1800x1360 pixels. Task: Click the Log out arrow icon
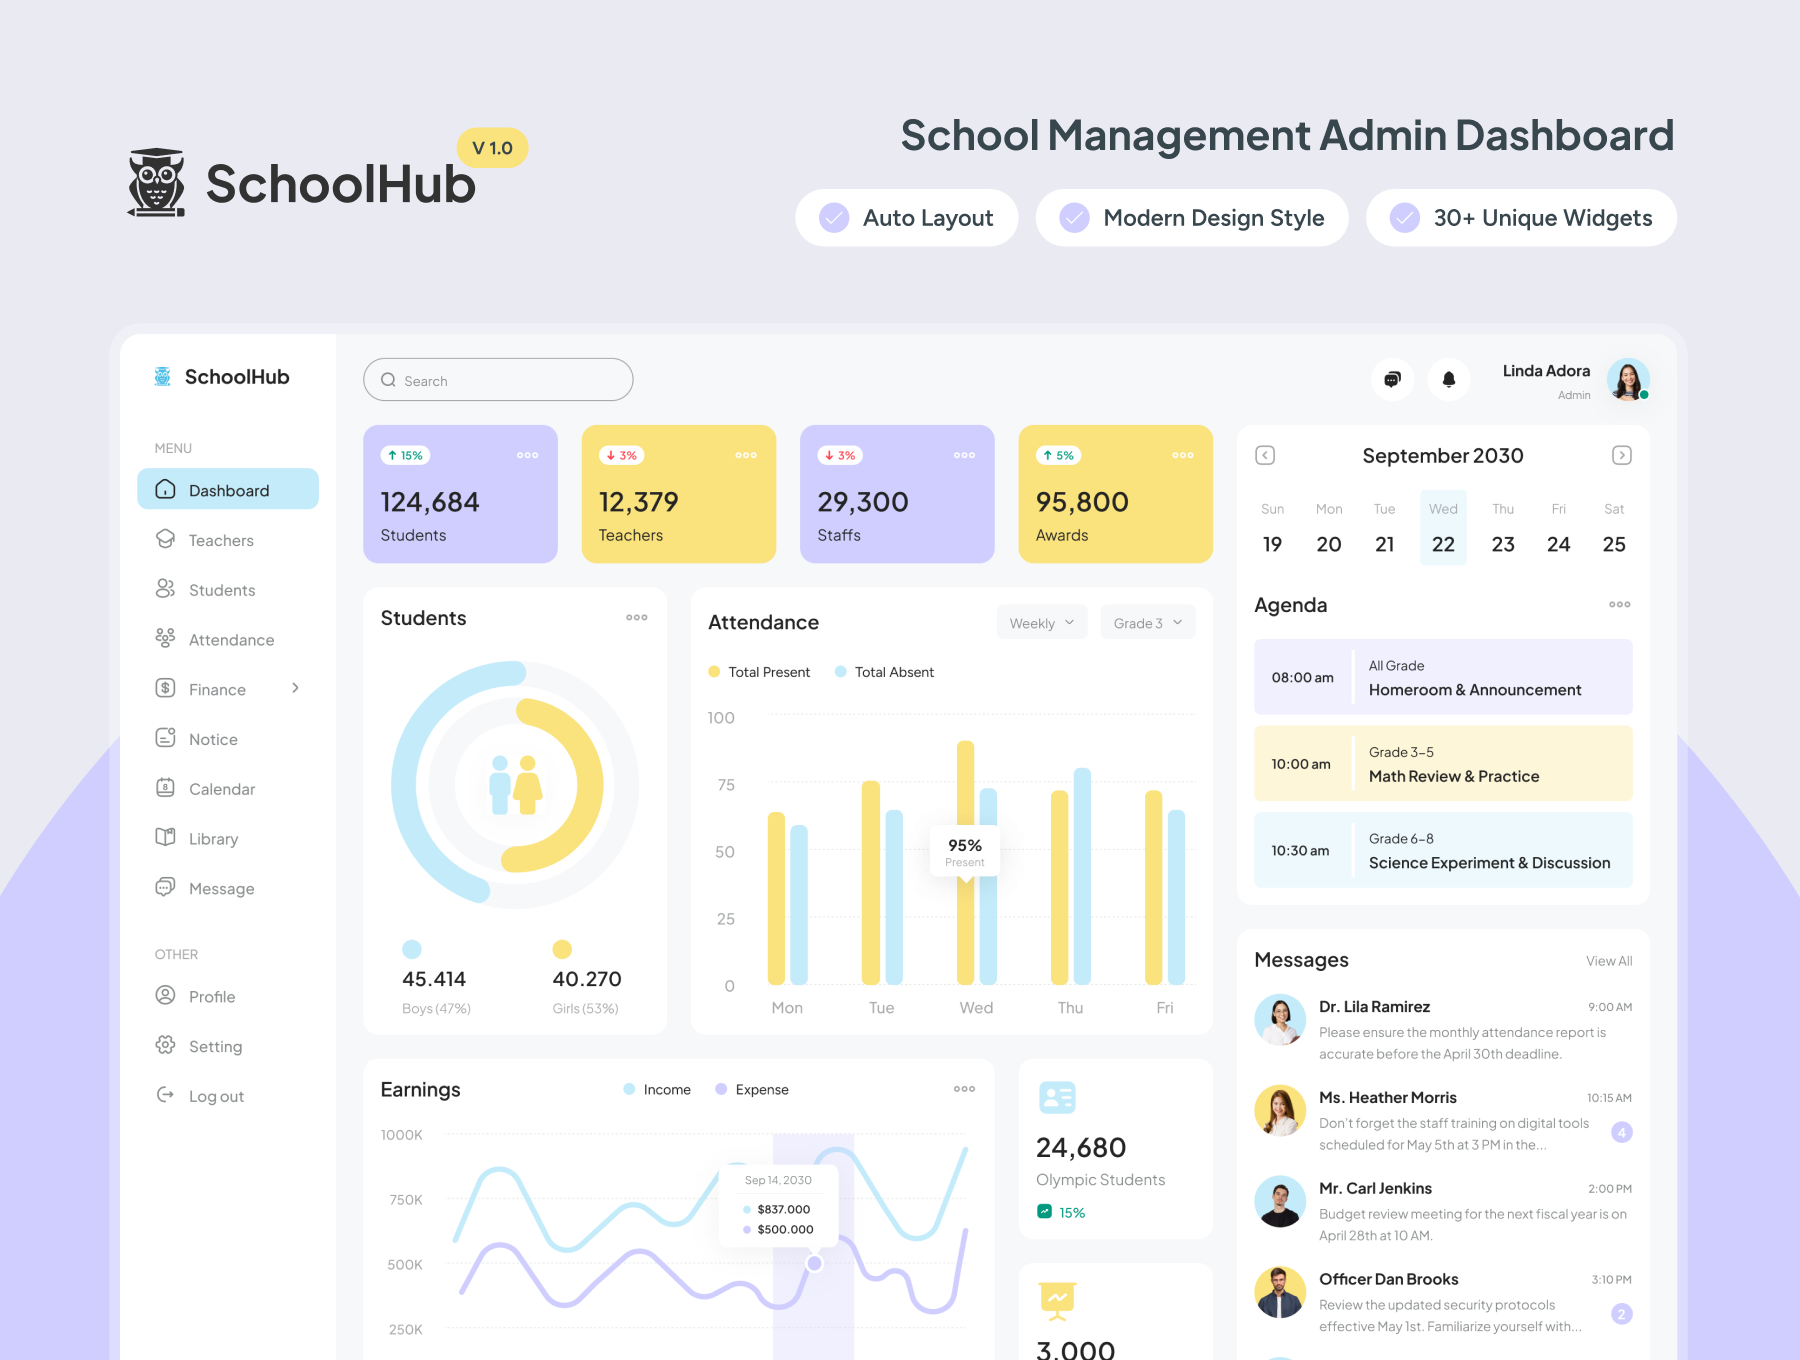166,1095
